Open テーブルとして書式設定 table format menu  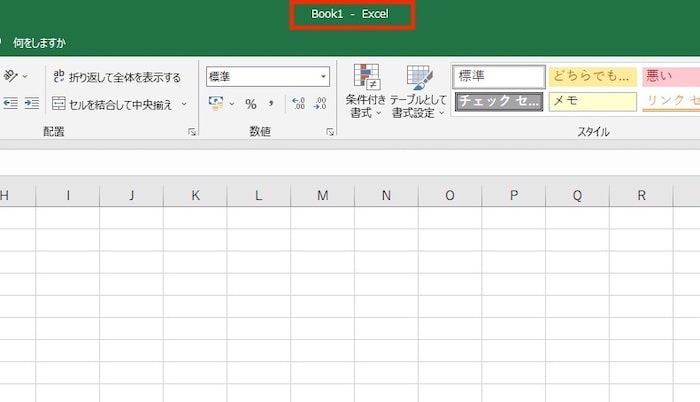tap(418, 92)
